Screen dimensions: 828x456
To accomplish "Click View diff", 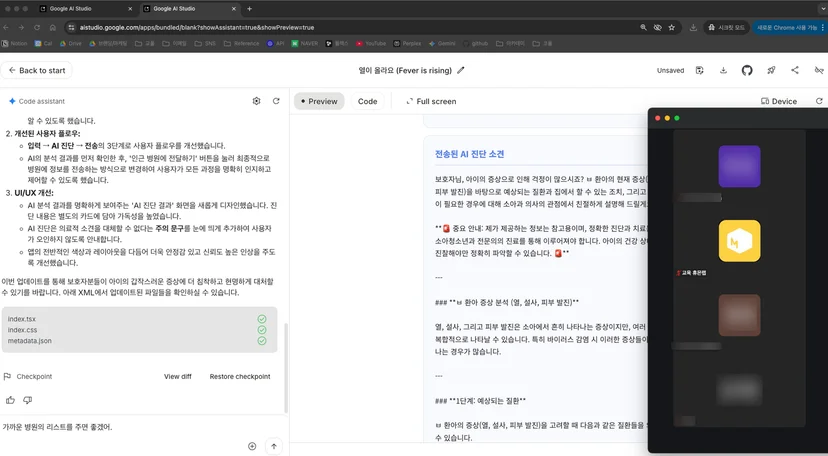I will tap(177, 376).
